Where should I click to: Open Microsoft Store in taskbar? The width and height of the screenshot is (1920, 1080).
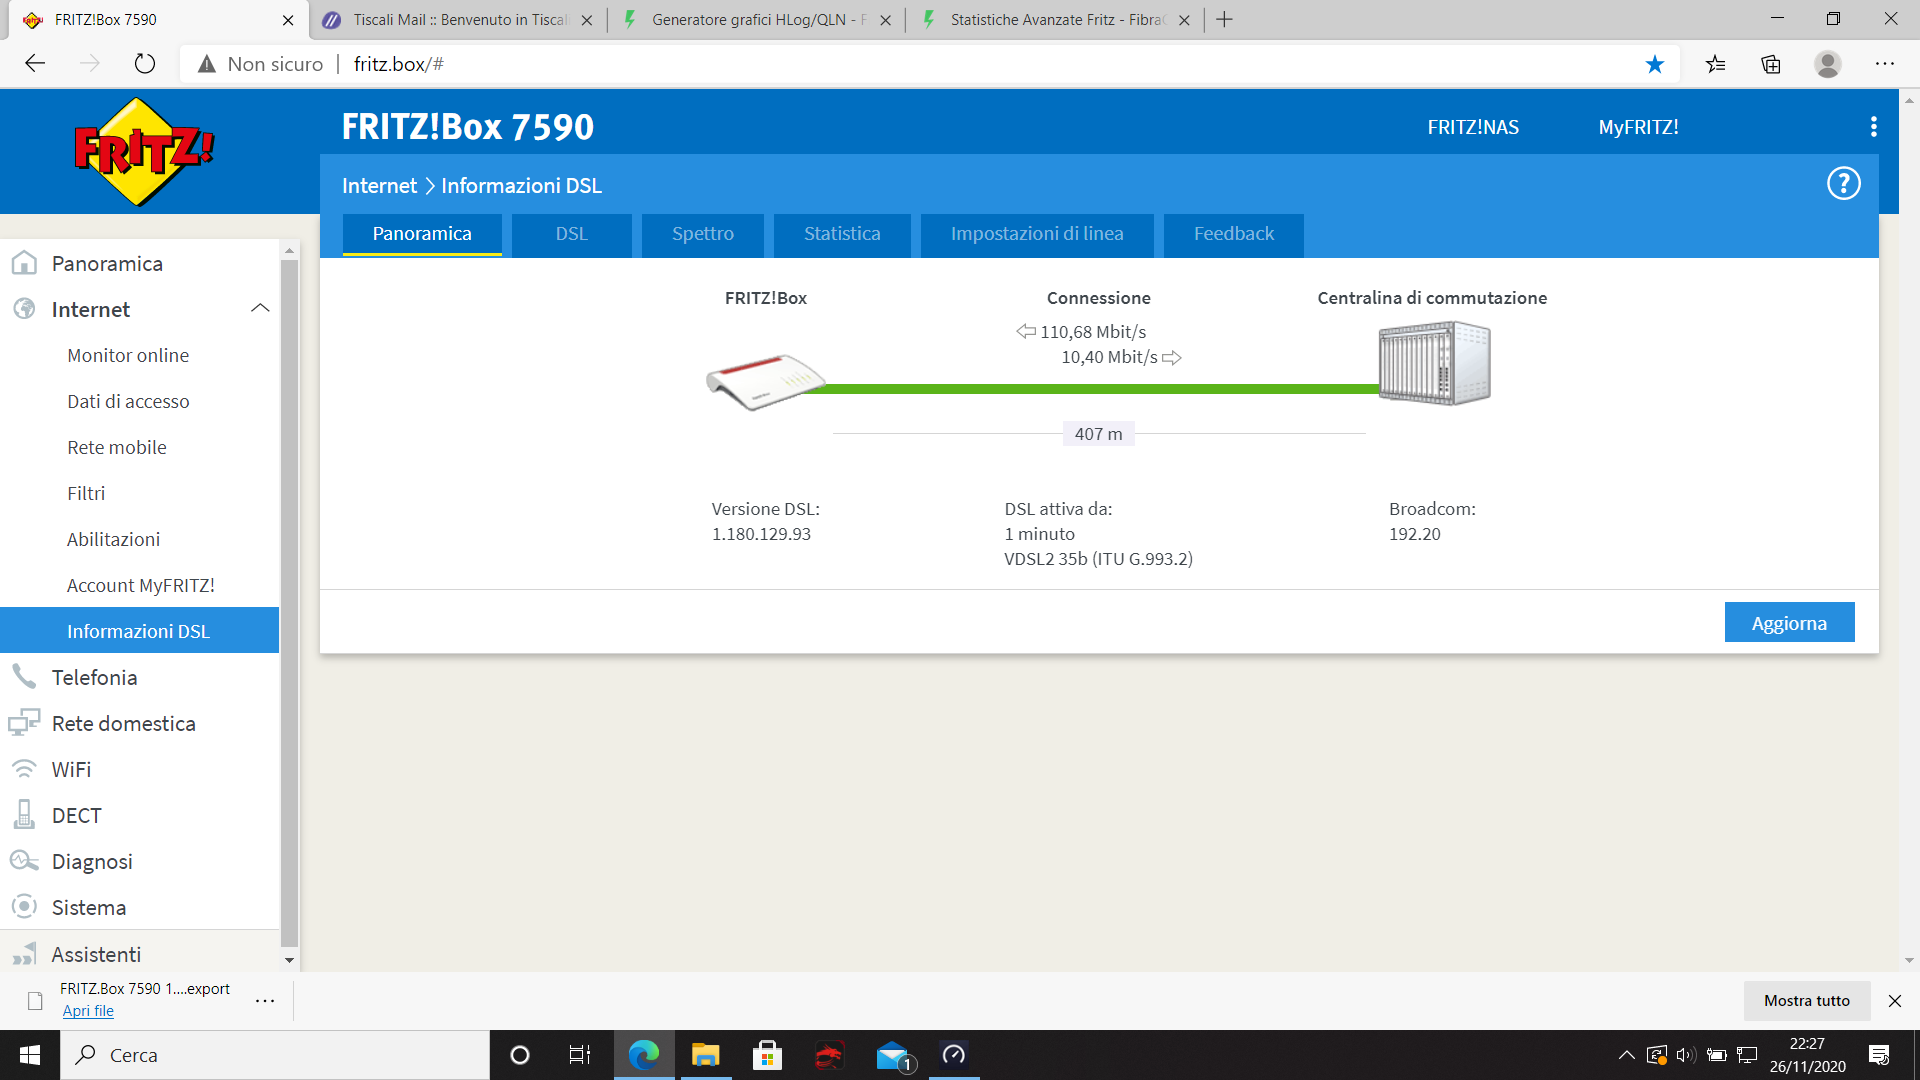(x=768, y=1055)
